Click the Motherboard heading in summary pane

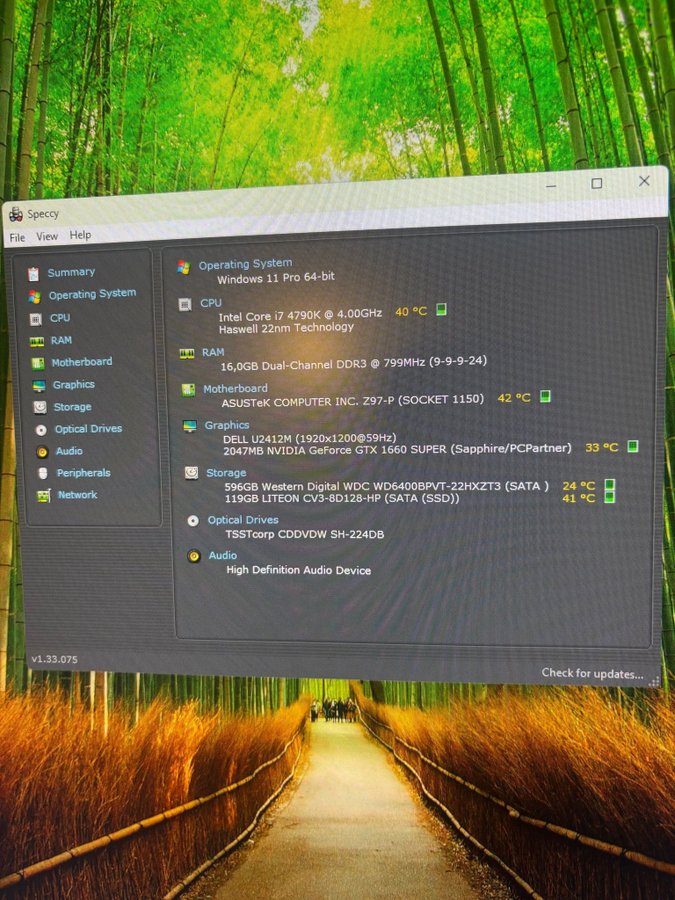pyautogui.click(x=235, y=388)
